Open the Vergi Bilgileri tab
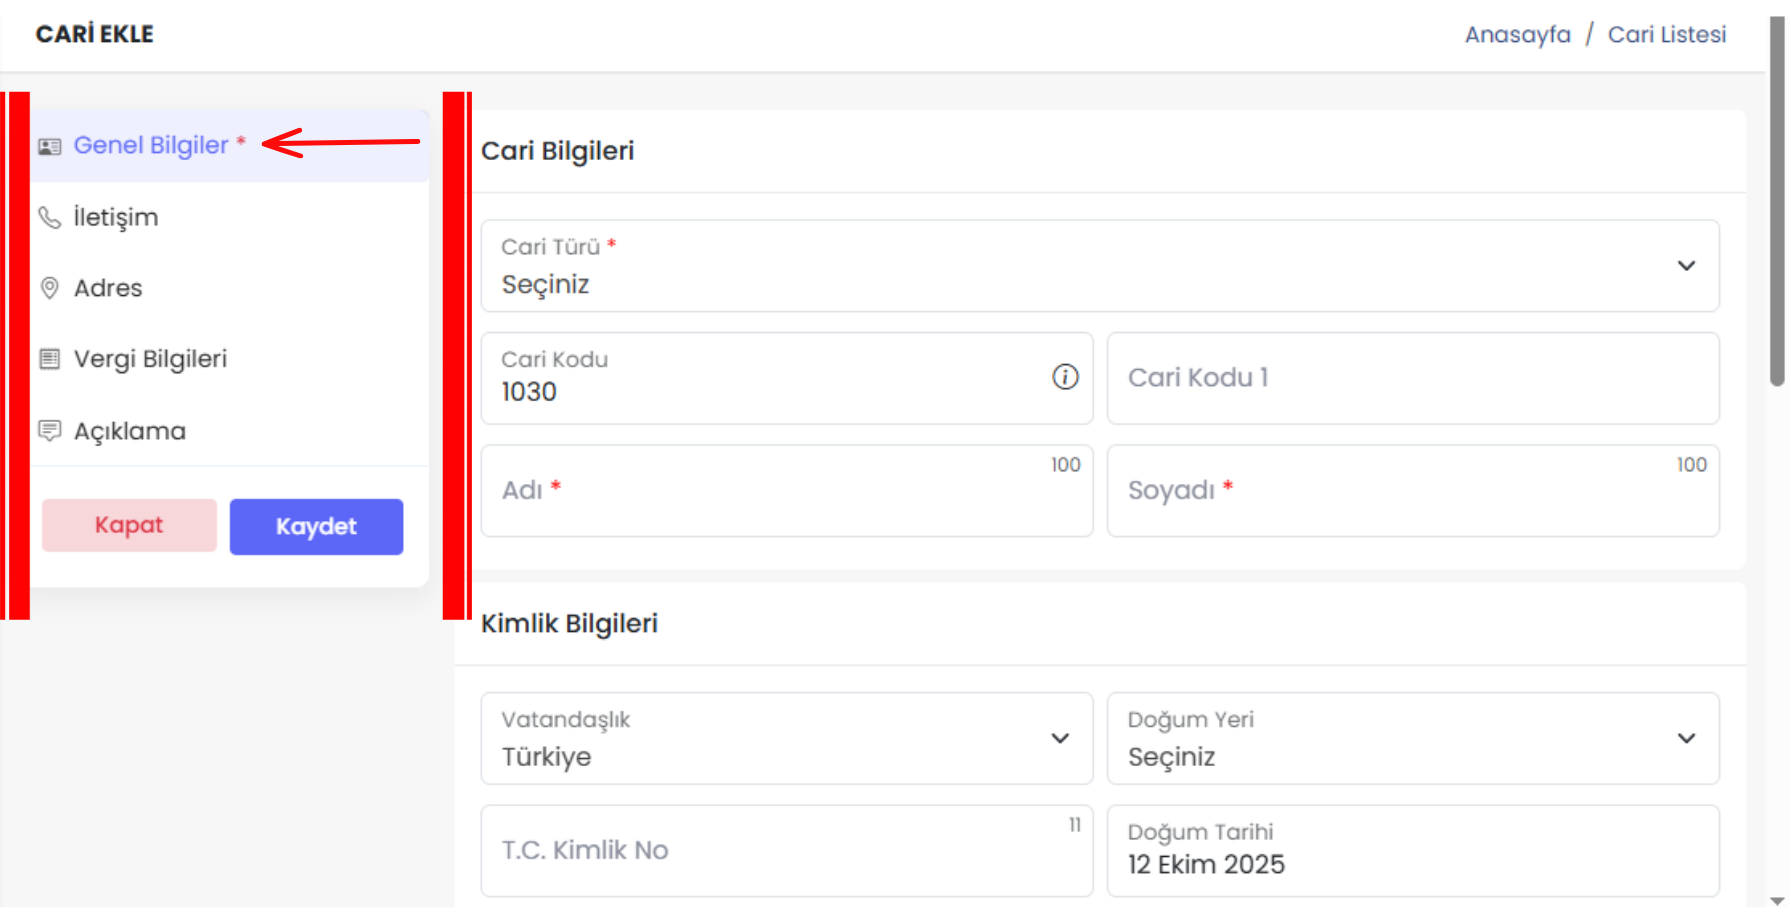This screenshot has height=922, width=1791. coord(150,359)
